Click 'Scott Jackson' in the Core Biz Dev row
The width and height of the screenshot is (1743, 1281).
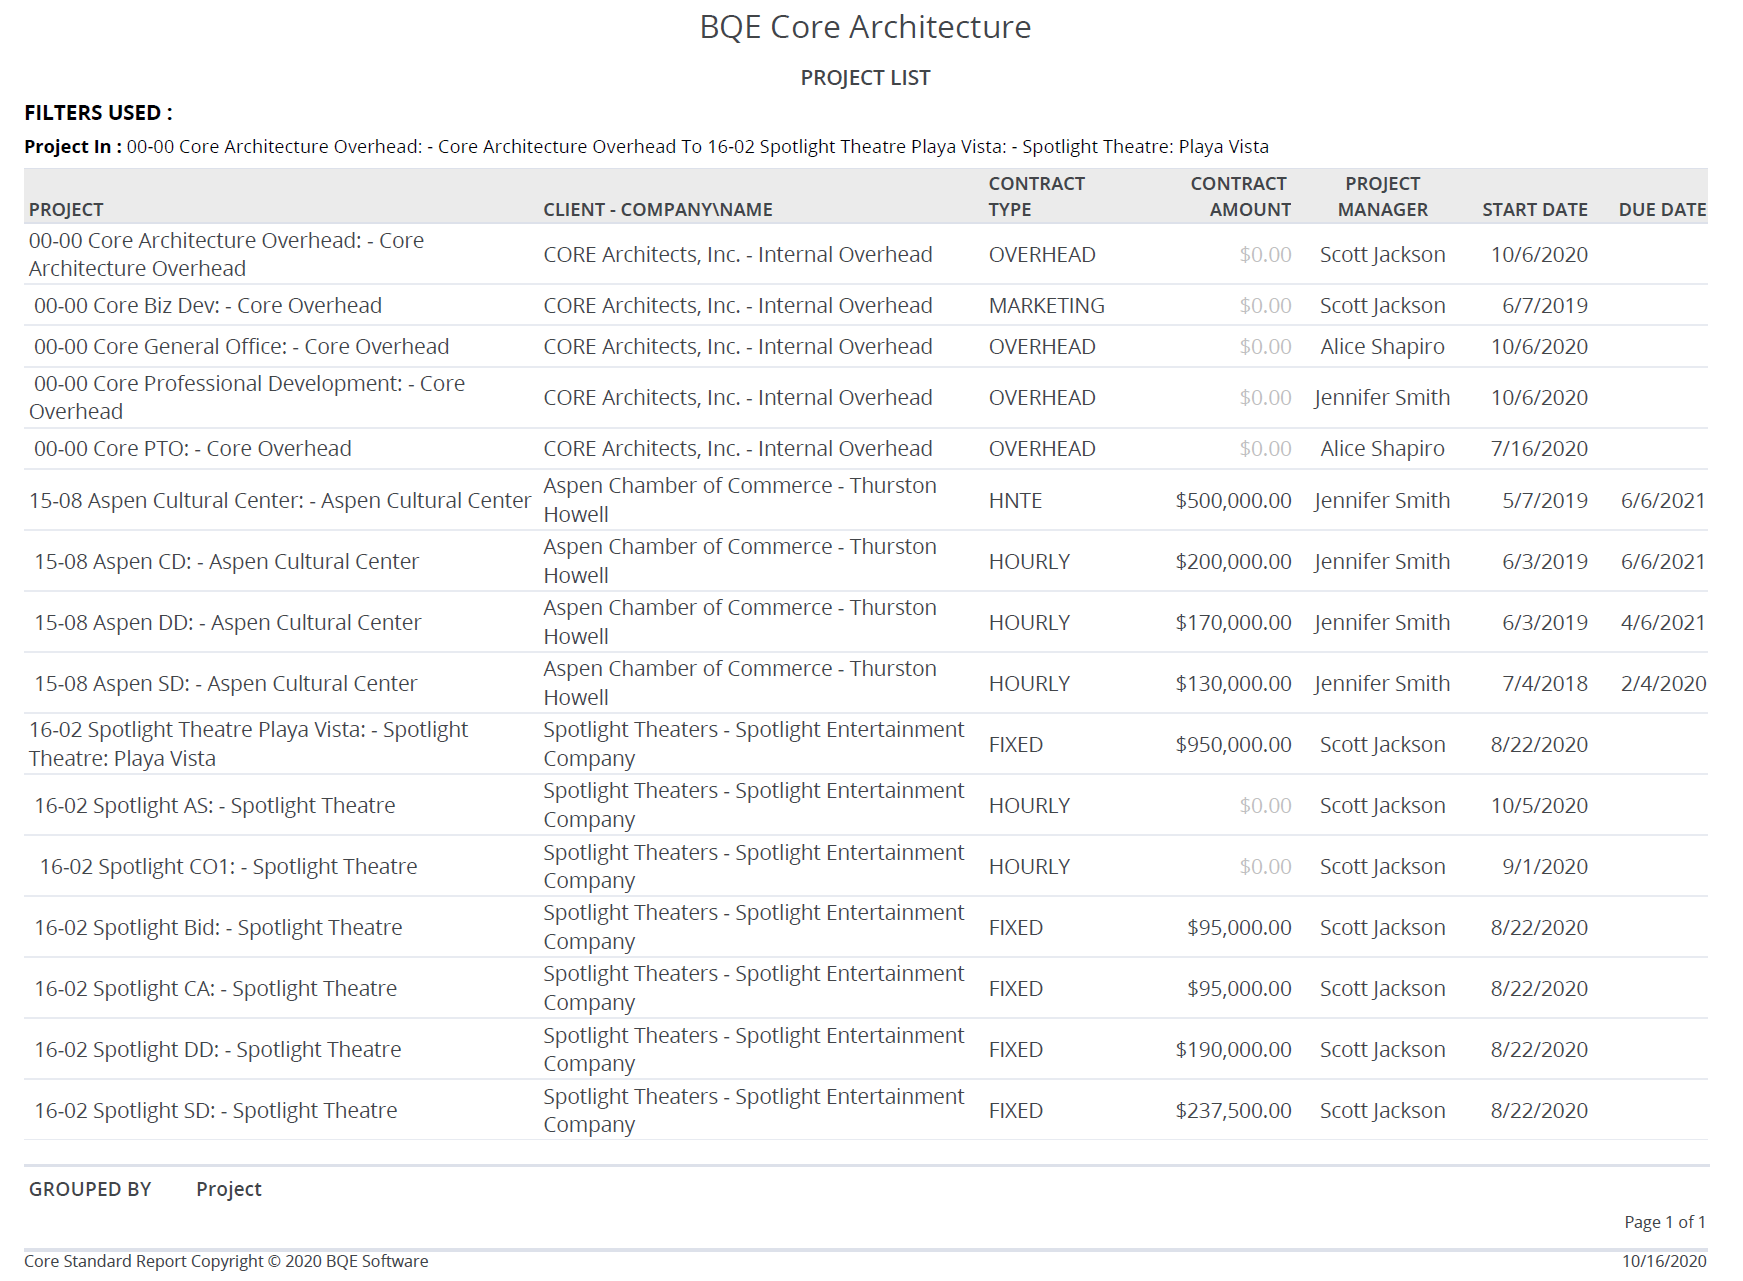pos(1382,306)
